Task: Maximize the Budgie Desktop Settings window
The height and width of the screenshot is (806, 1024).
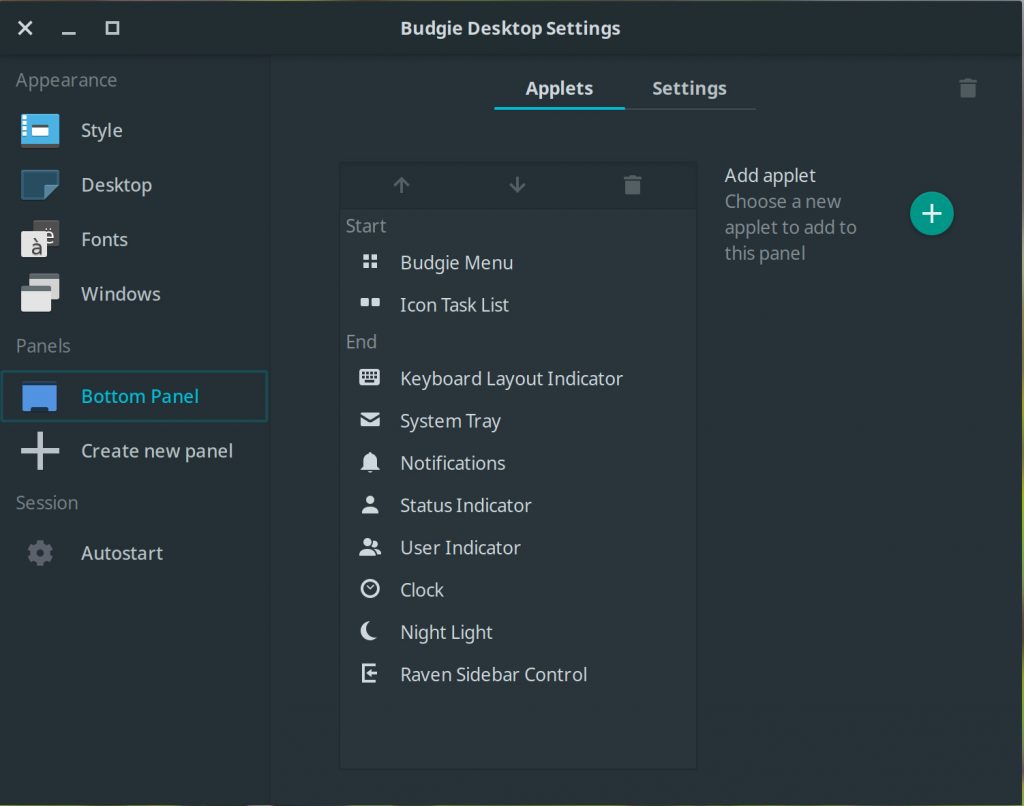Action: coord(112,28)
